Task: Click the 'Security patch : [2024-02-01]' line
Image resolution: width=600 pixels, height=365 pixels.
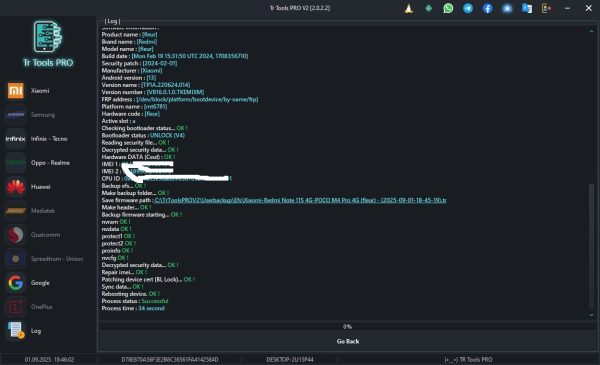Action: [139, 63]
